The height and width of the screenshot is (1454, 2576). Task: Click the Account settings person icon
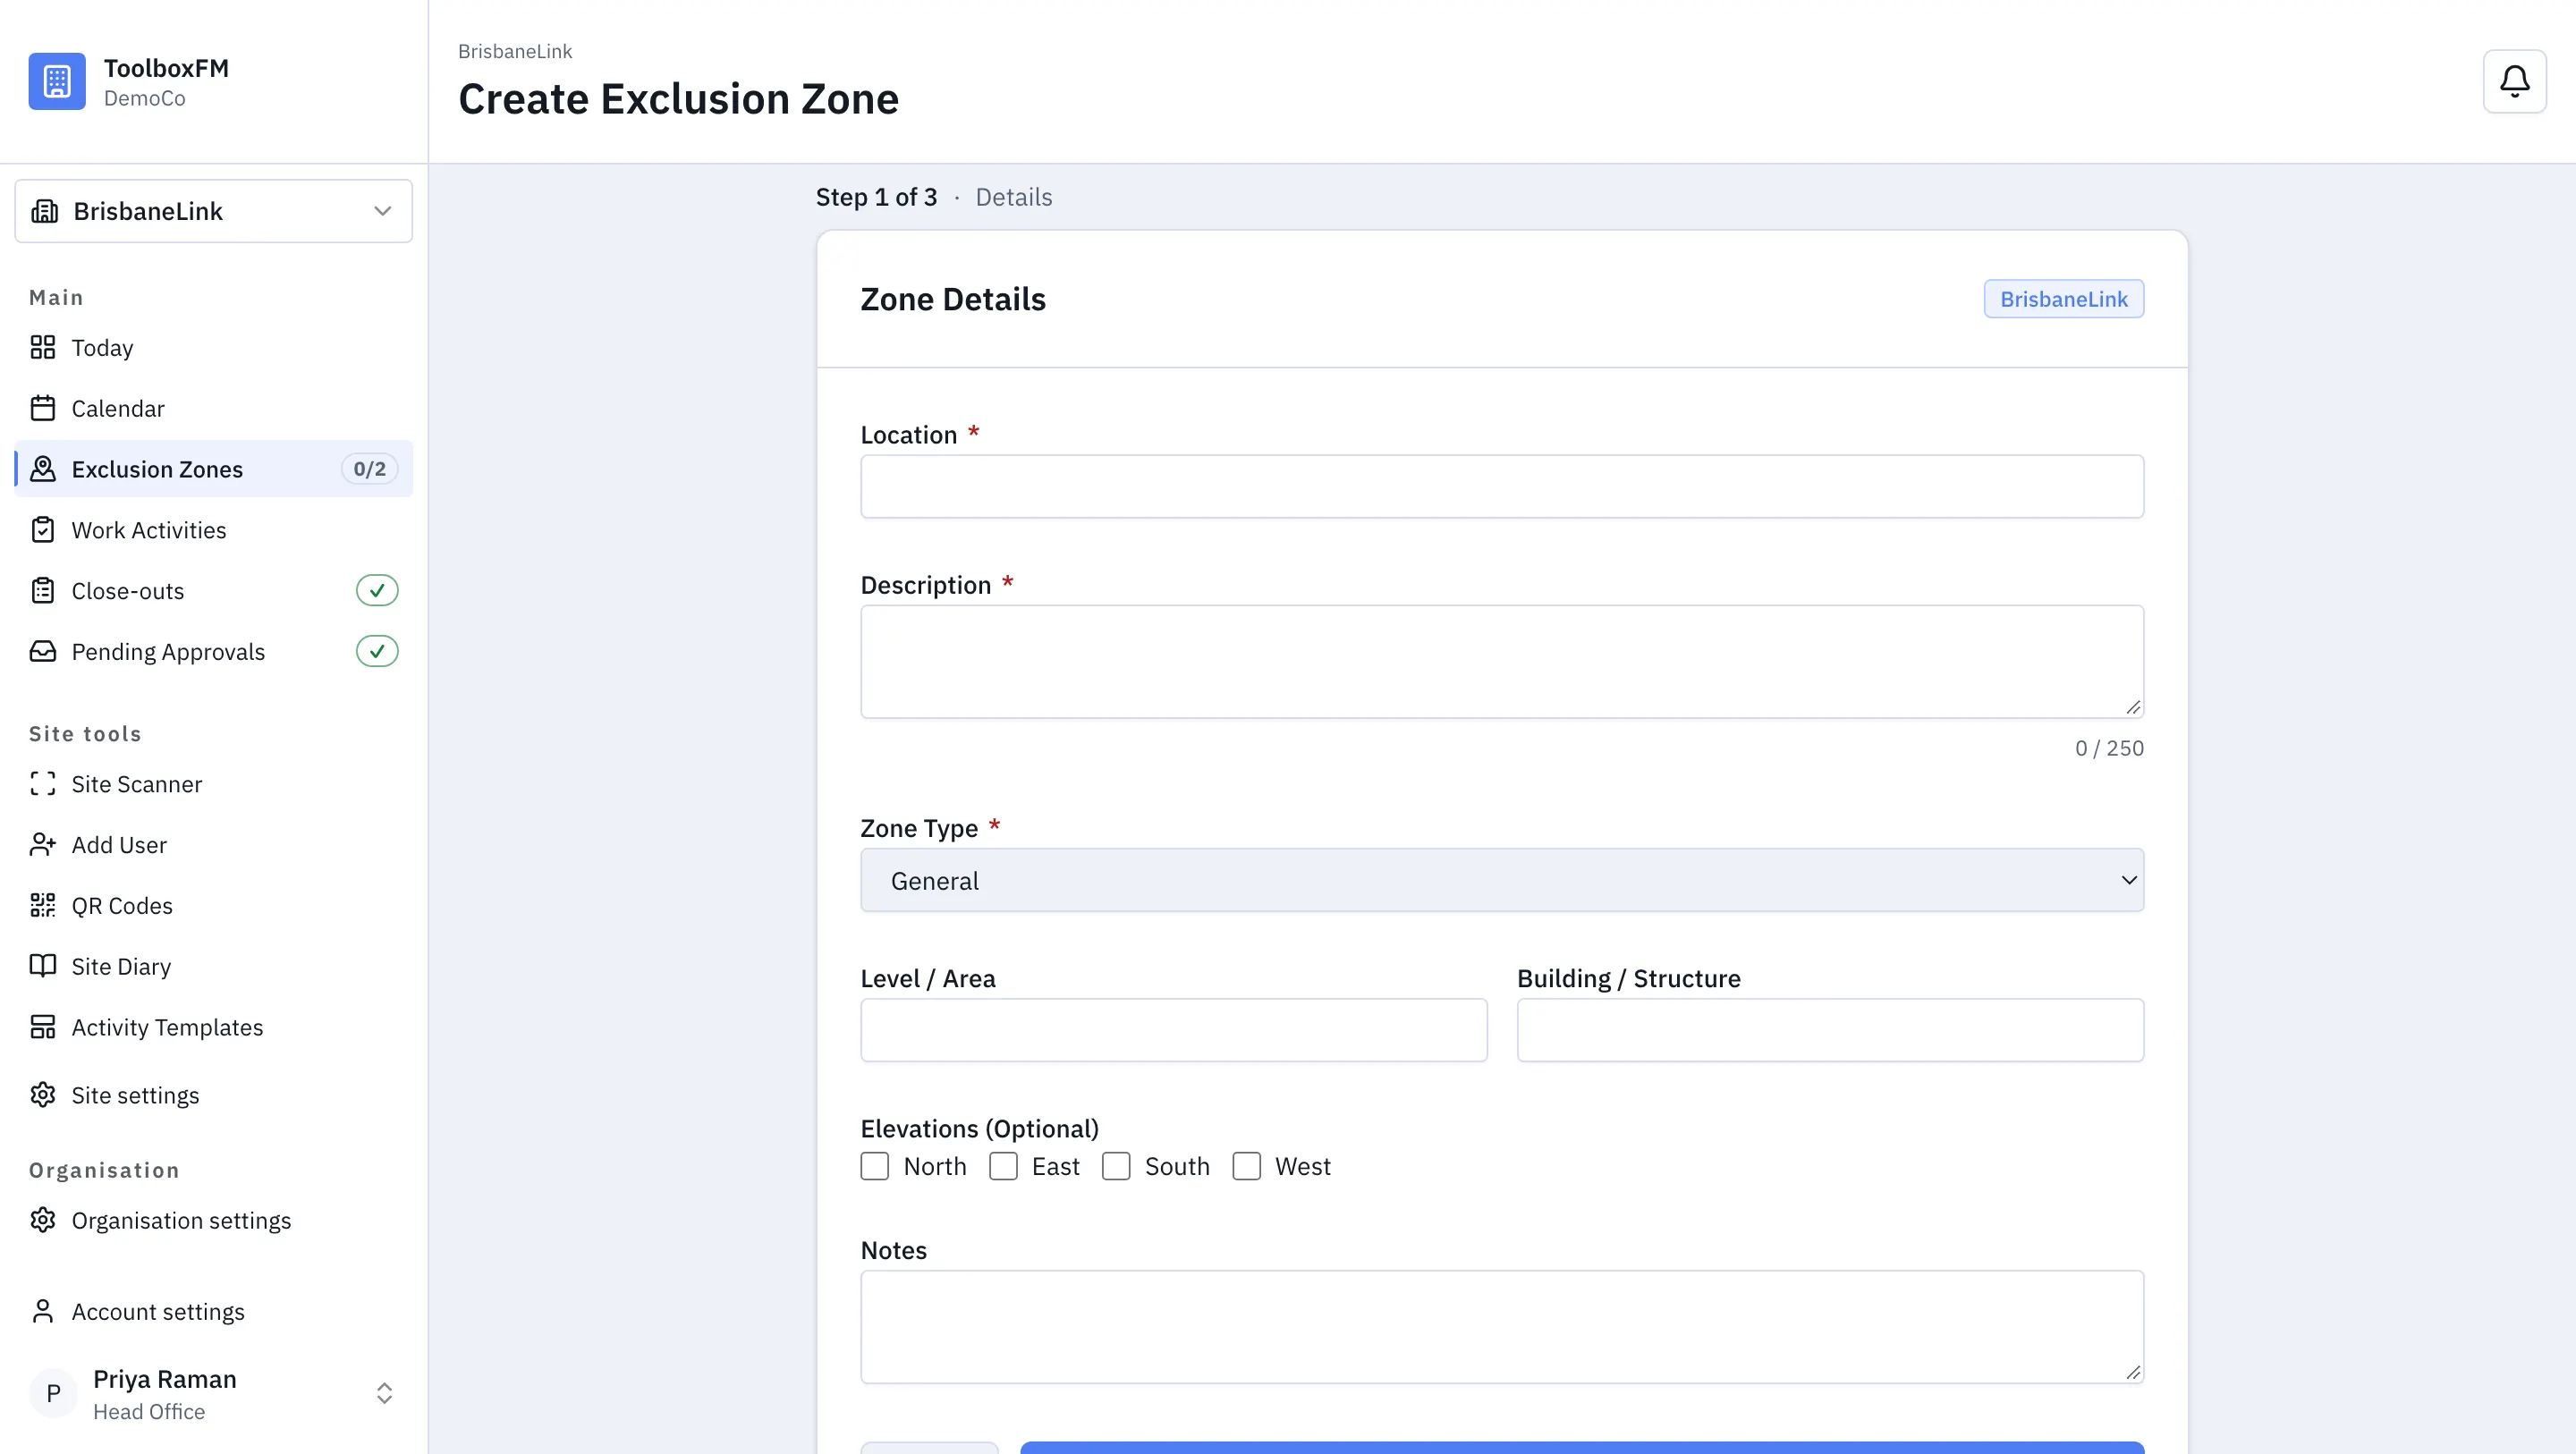43,1311
